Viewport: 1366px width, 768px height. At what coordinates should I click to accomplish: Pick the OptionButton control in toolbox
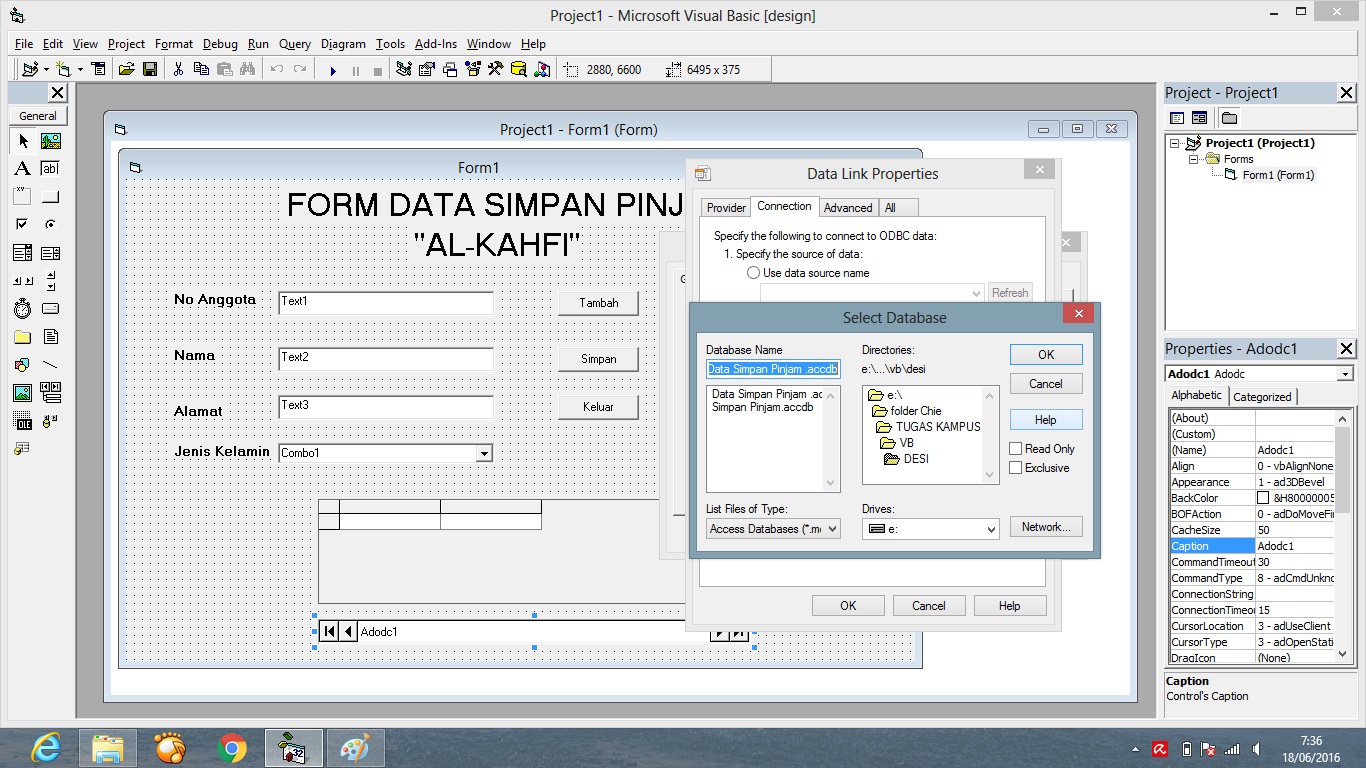(x=50, y=225)
